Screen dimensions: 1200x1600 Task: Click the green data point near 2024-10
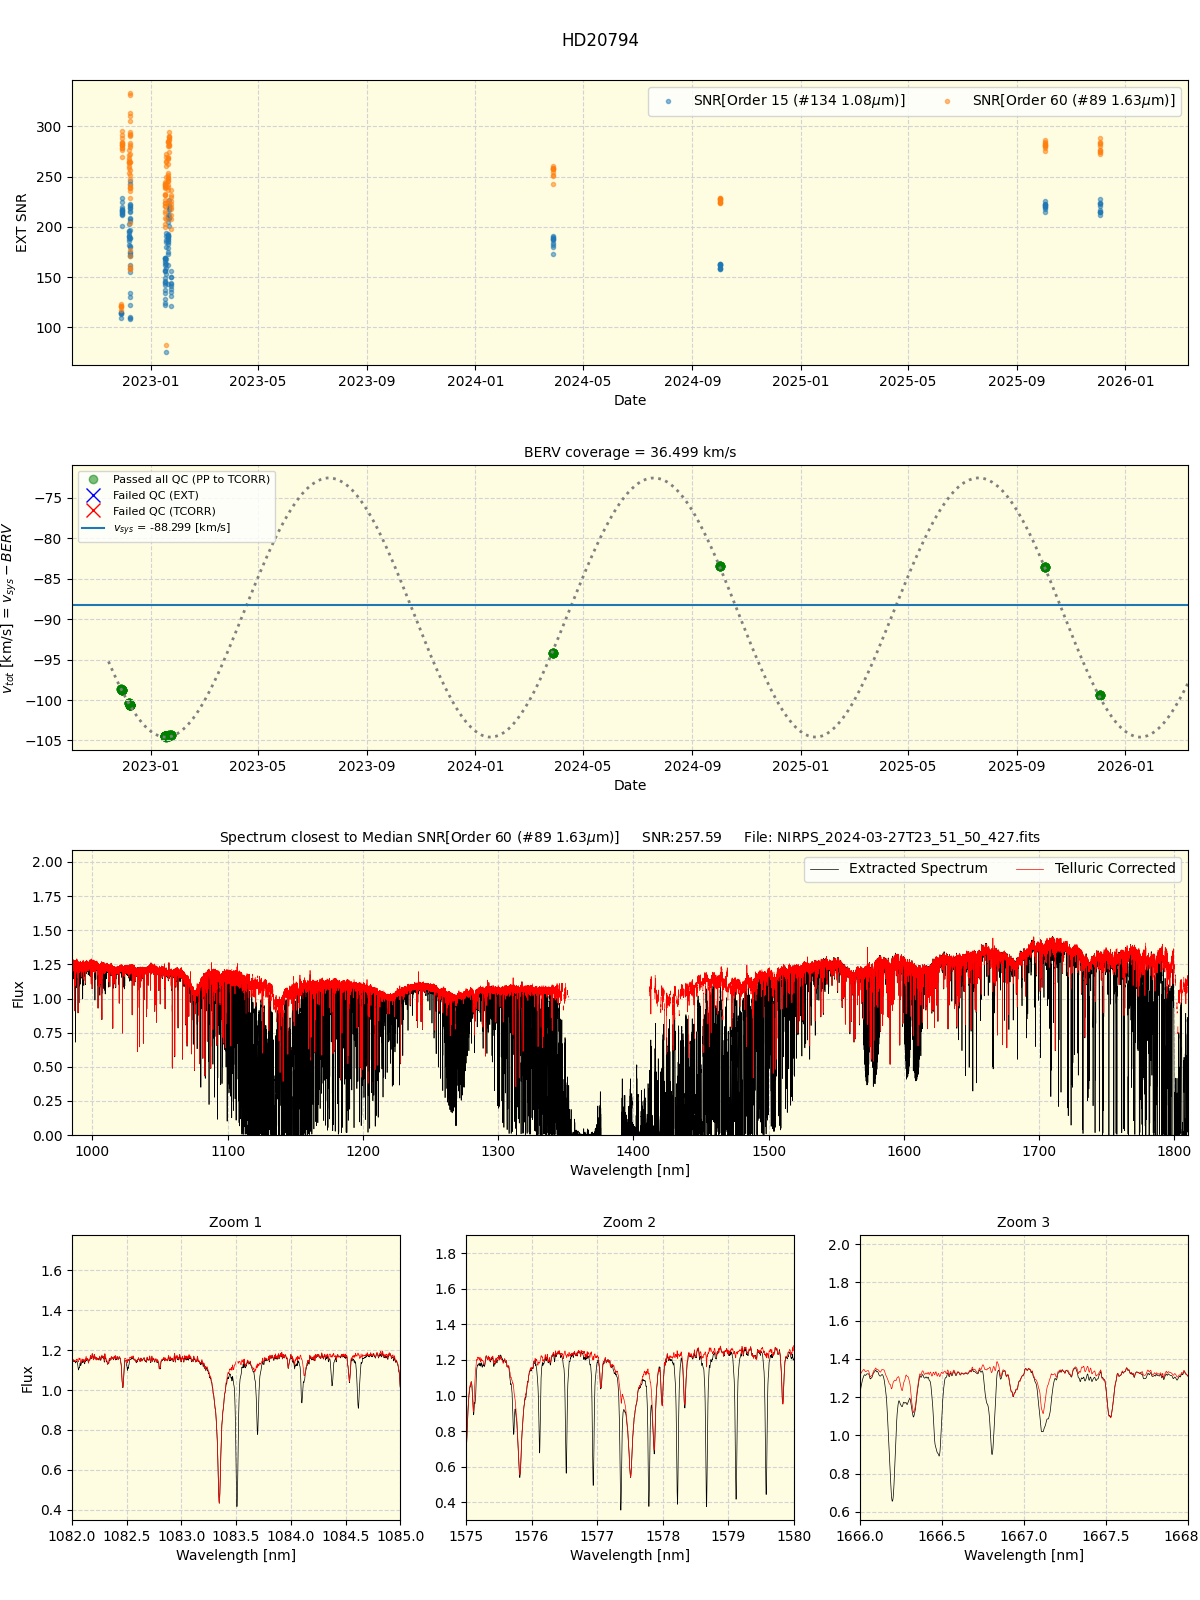coord(720,566)
